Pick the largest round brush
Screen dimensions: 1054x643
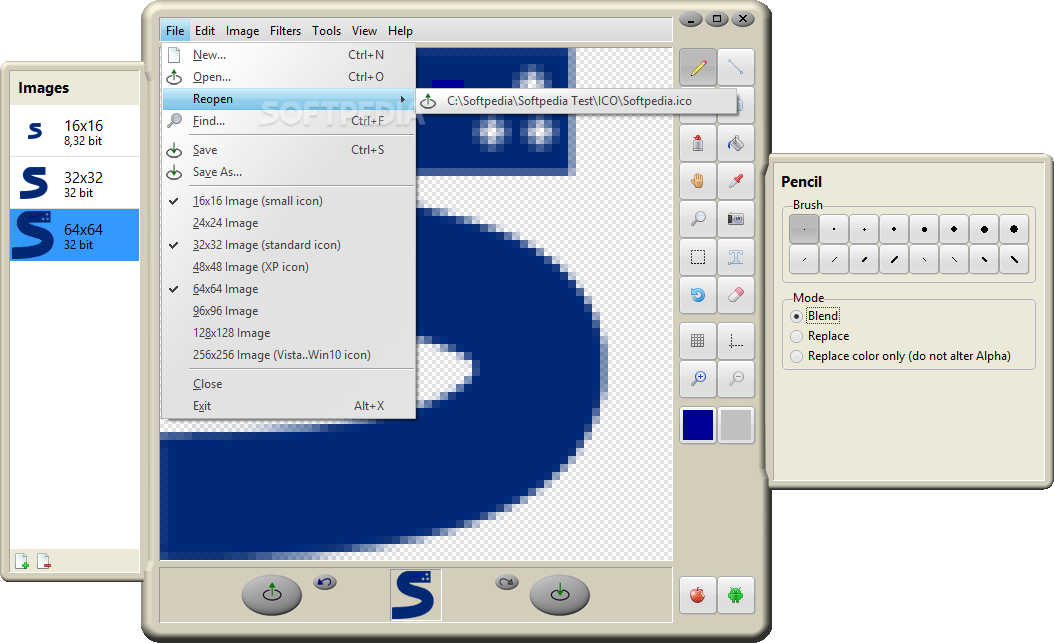[x=1014, y=229]
